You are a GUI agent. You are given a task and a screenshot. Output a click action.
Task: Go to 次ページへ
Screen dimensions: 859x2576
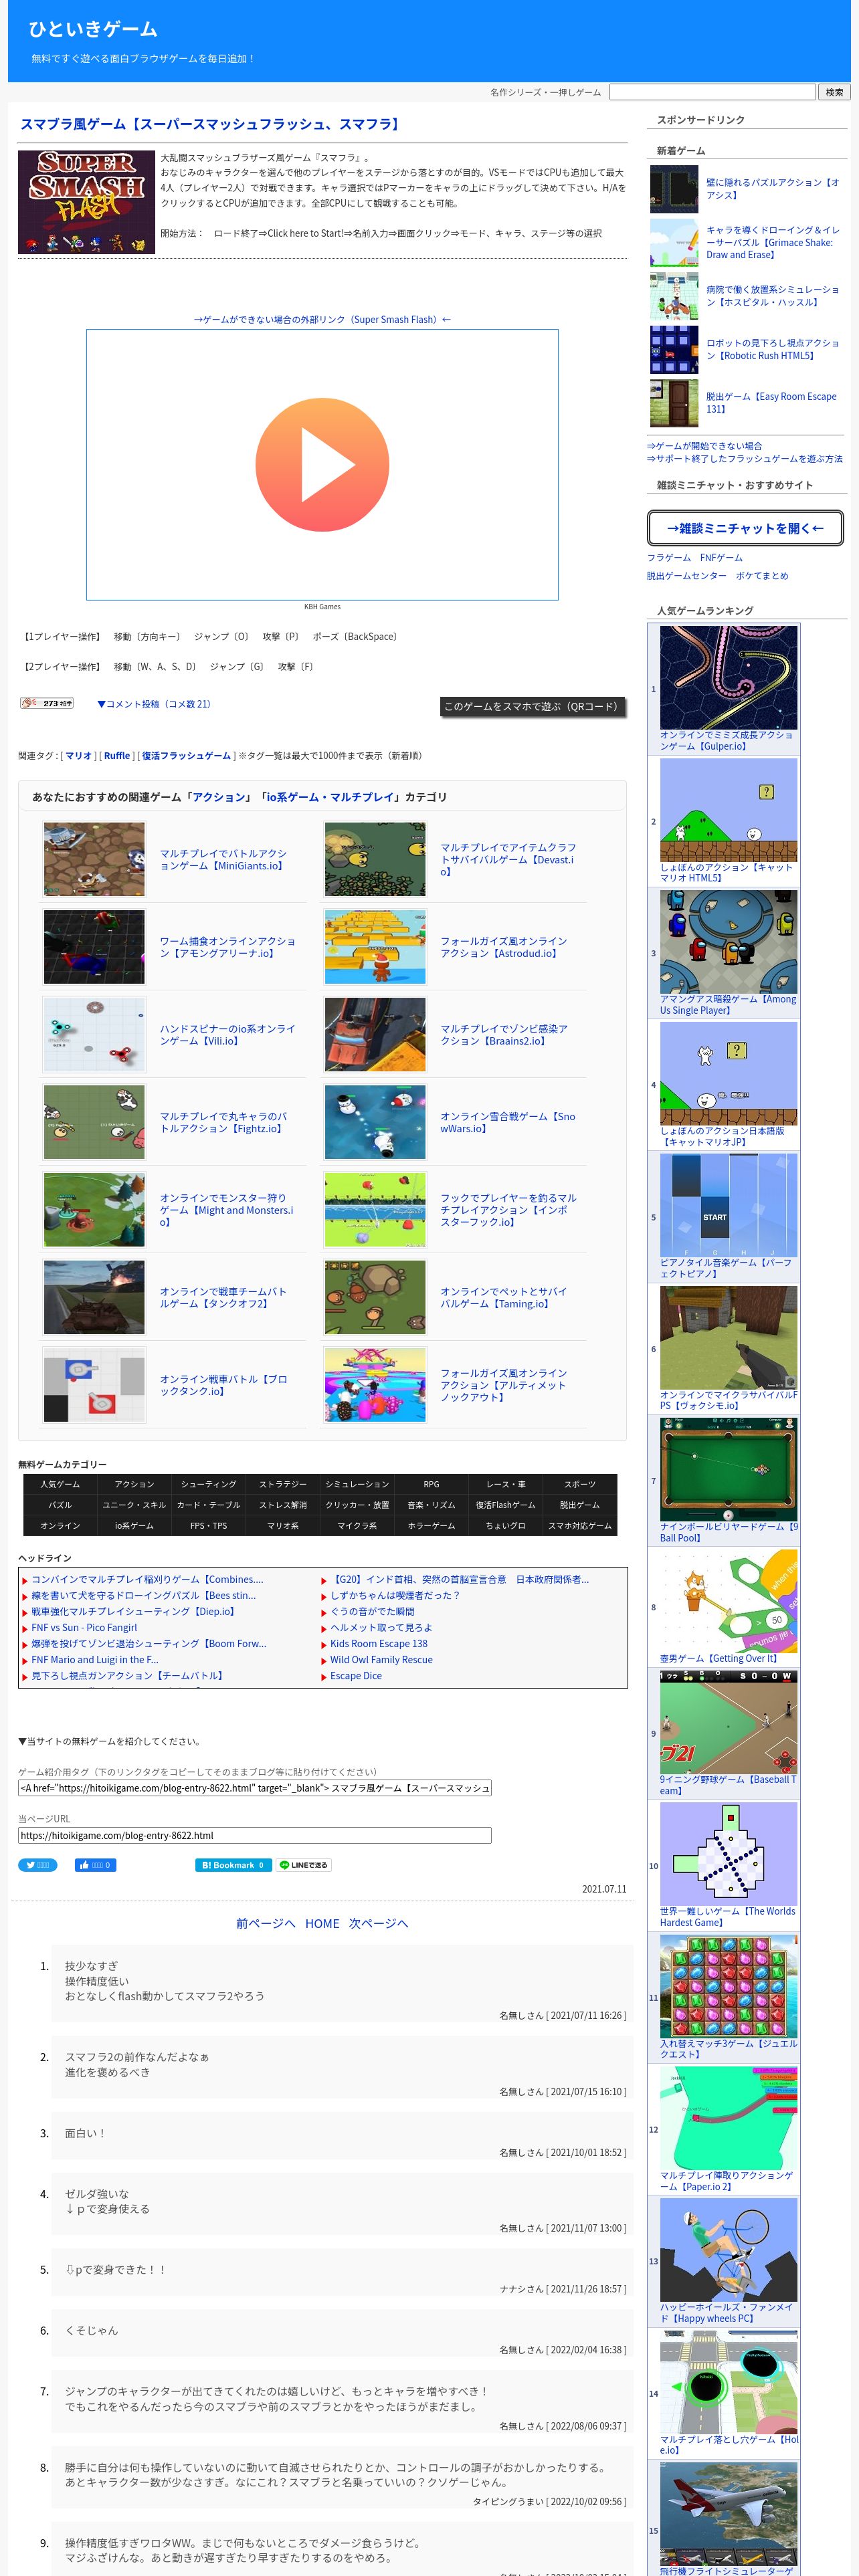(378, 1923)
